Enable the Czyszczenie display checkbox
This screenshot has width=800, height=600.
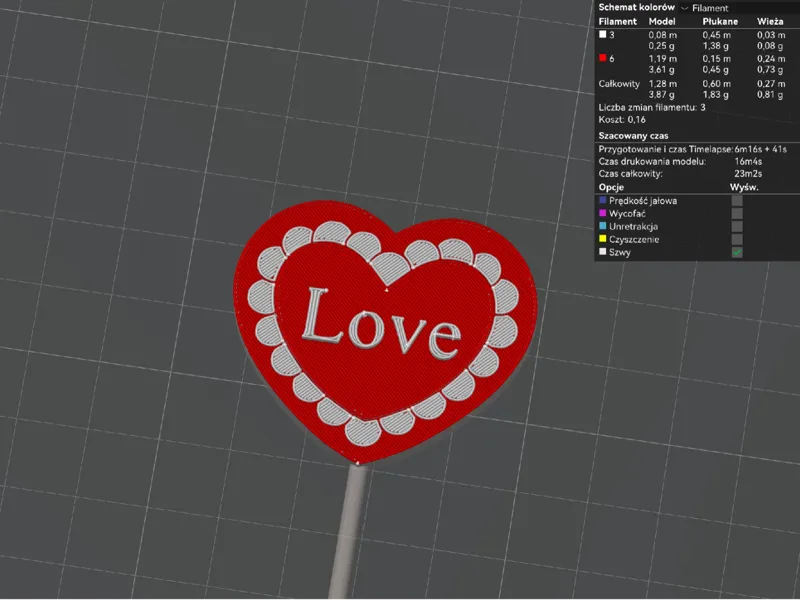coord(737,239)
